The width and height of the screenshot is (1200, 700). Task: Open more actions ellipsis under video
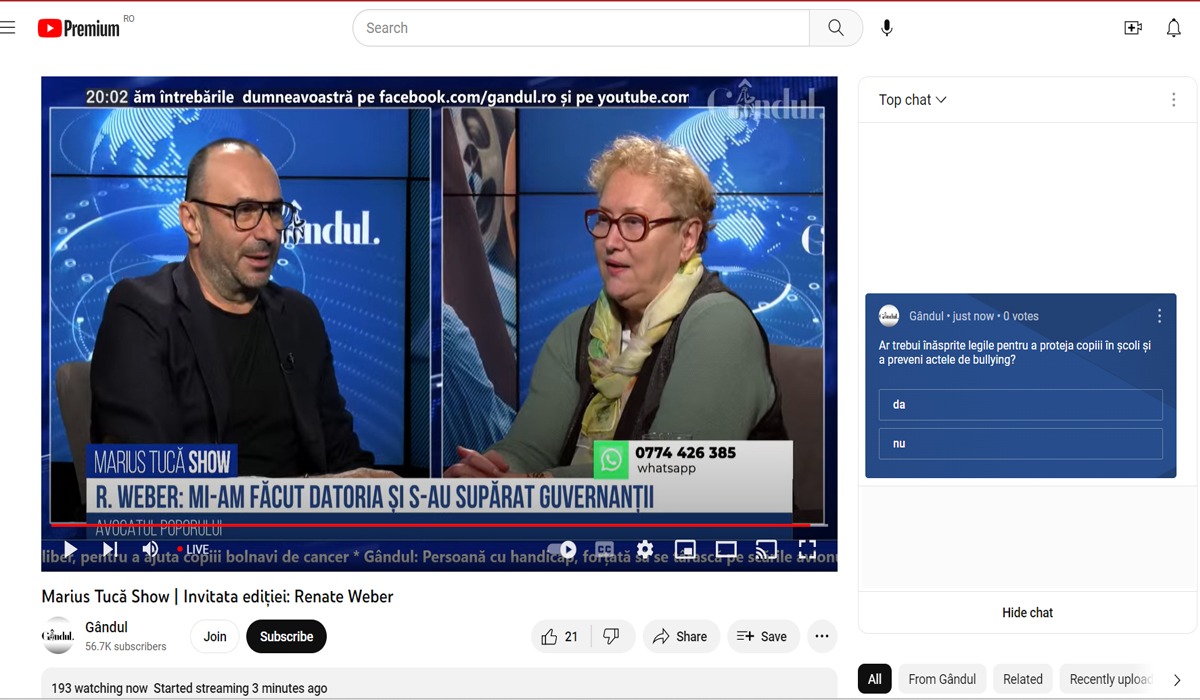(822, 636)
